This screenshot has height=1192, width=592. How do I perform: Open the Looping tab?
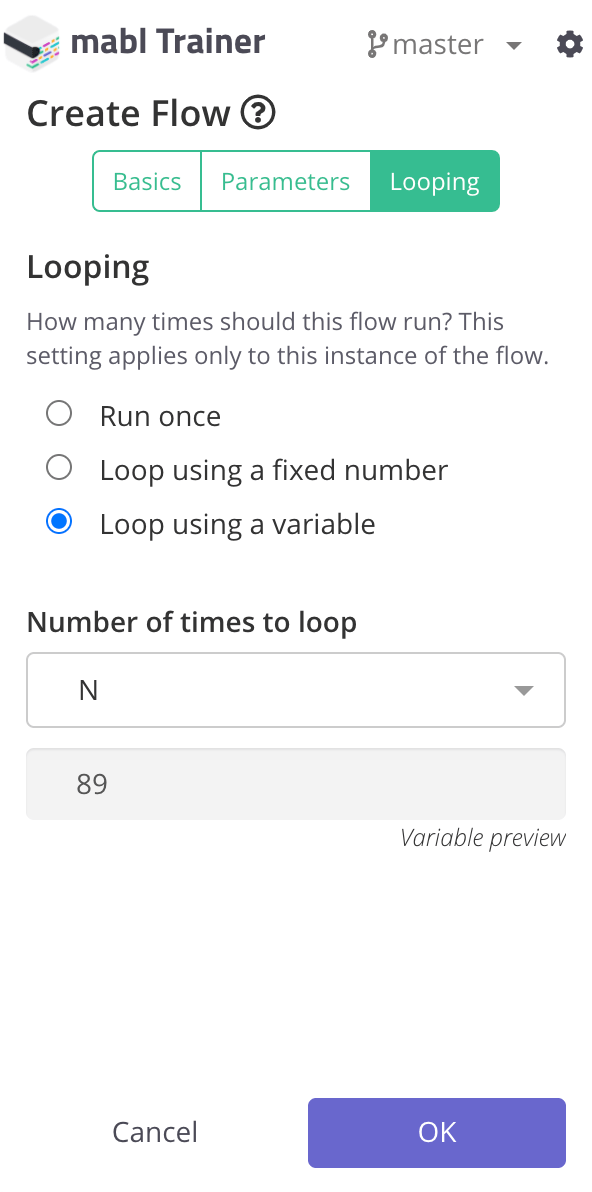(x=435, y=181)
